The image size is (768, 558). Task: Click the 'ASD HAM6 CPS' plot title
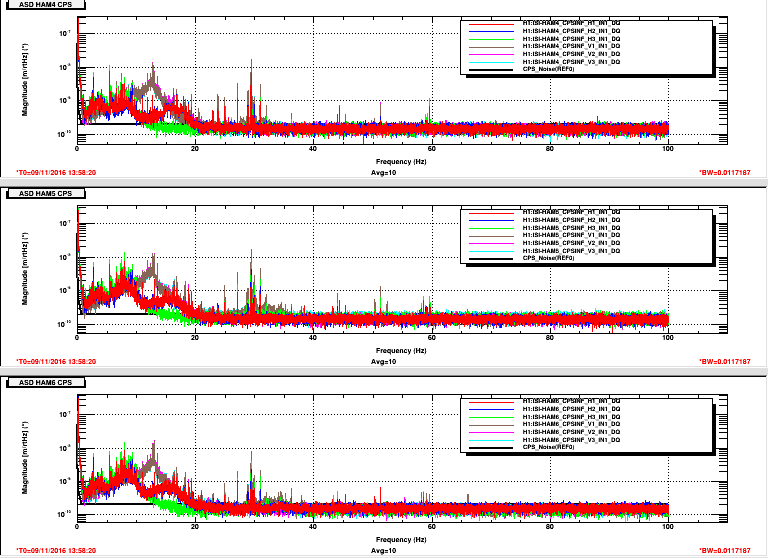click(45, 383)
